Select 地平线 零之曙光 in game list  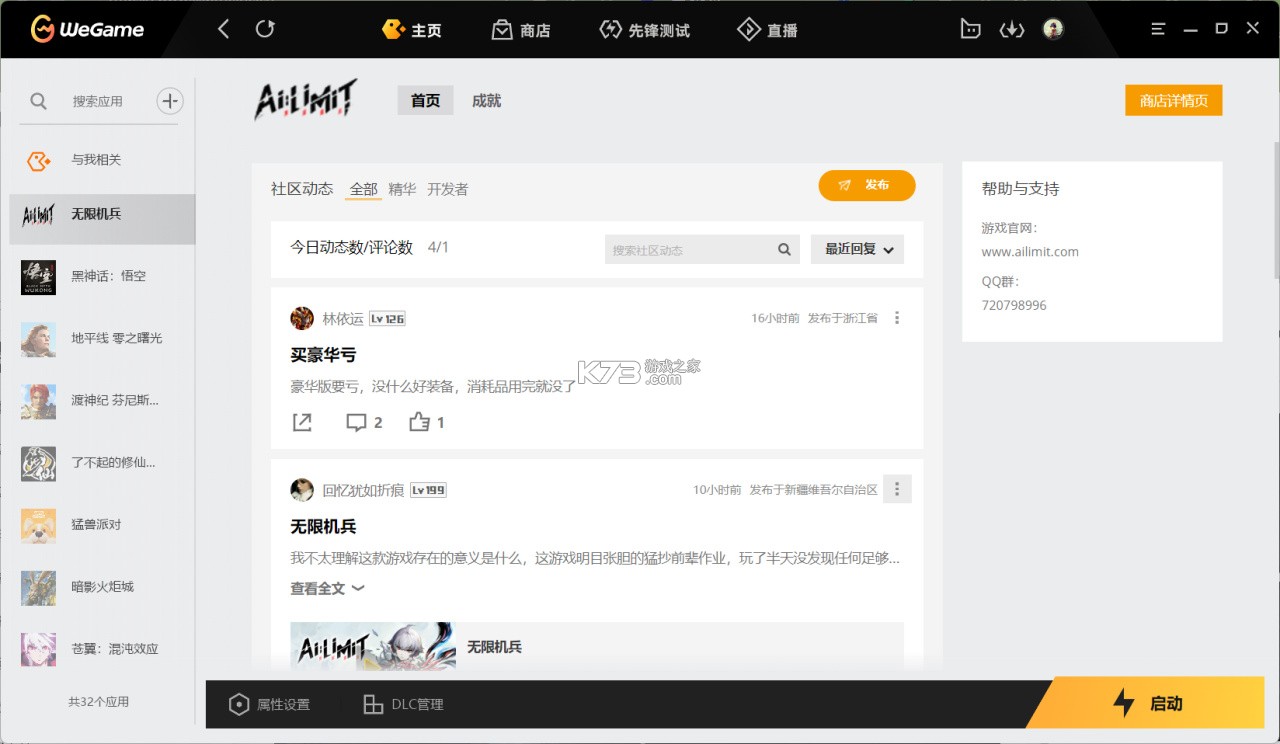coord(102,338)
